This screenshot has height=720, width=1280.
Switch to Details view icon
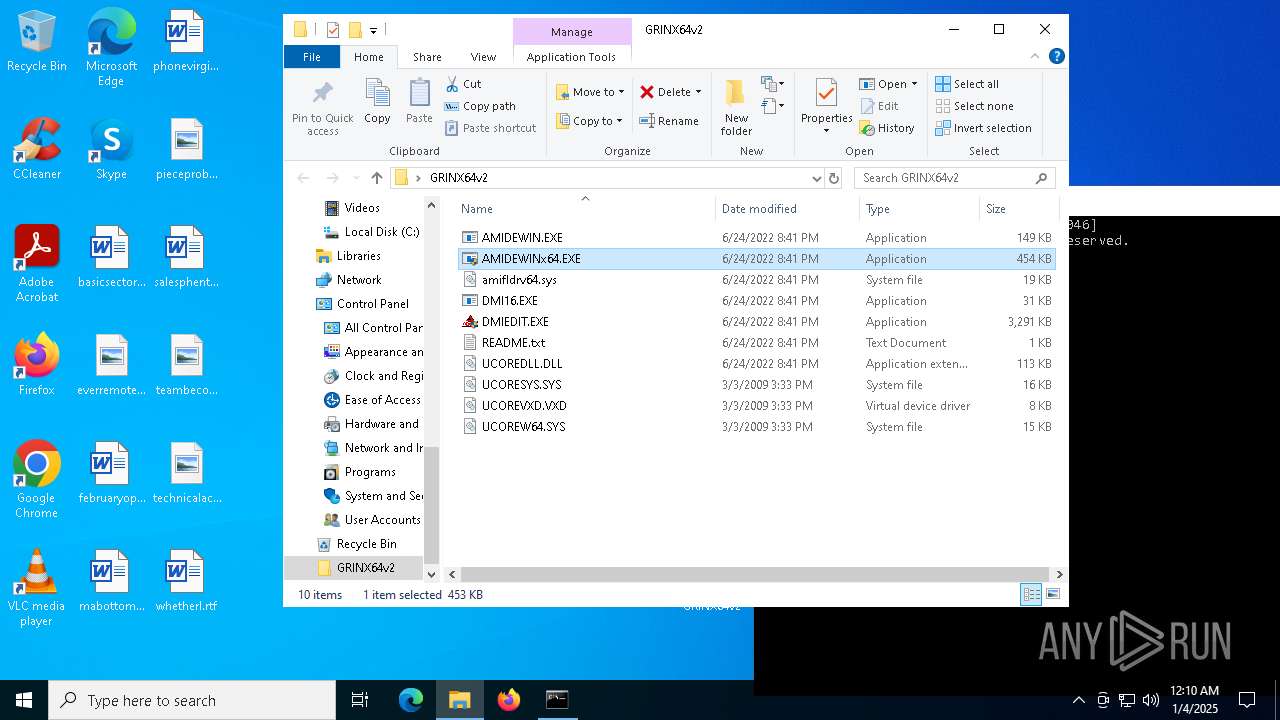(1031, 594)
